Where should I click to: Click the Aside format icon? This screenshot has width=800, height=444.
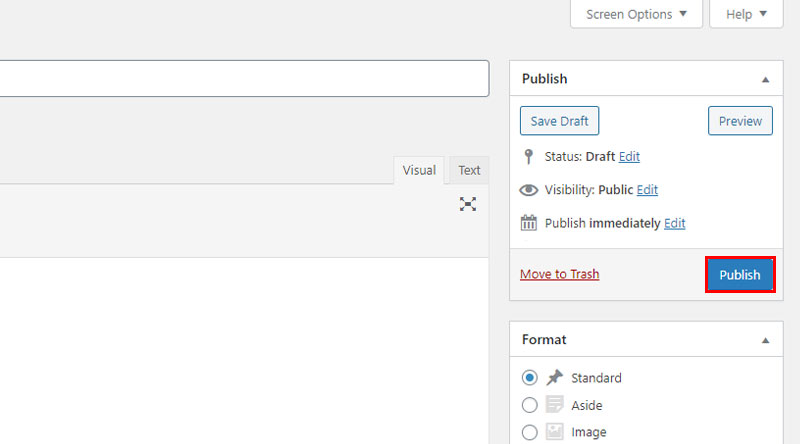555,405
